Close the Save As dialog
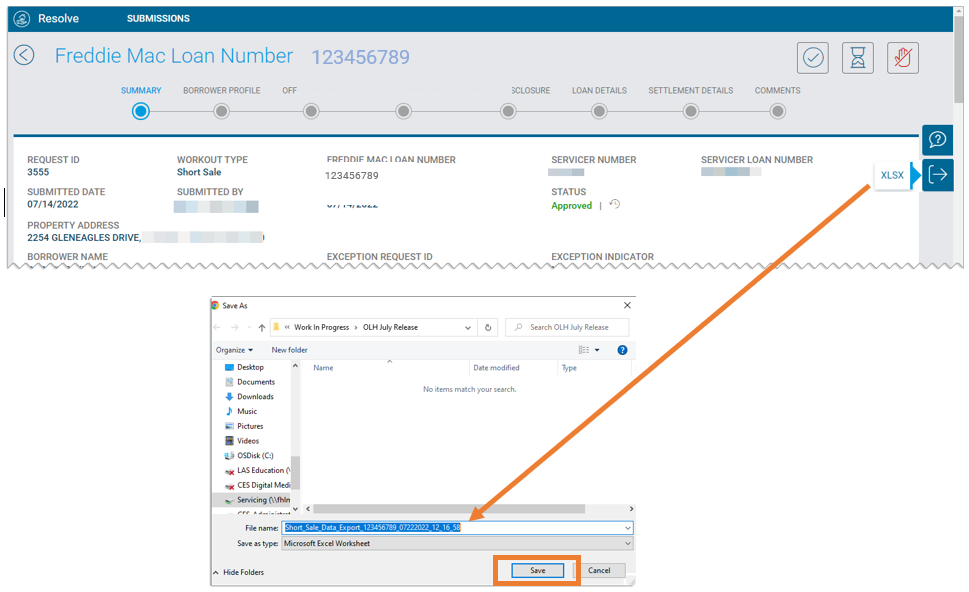 point(627,305)
